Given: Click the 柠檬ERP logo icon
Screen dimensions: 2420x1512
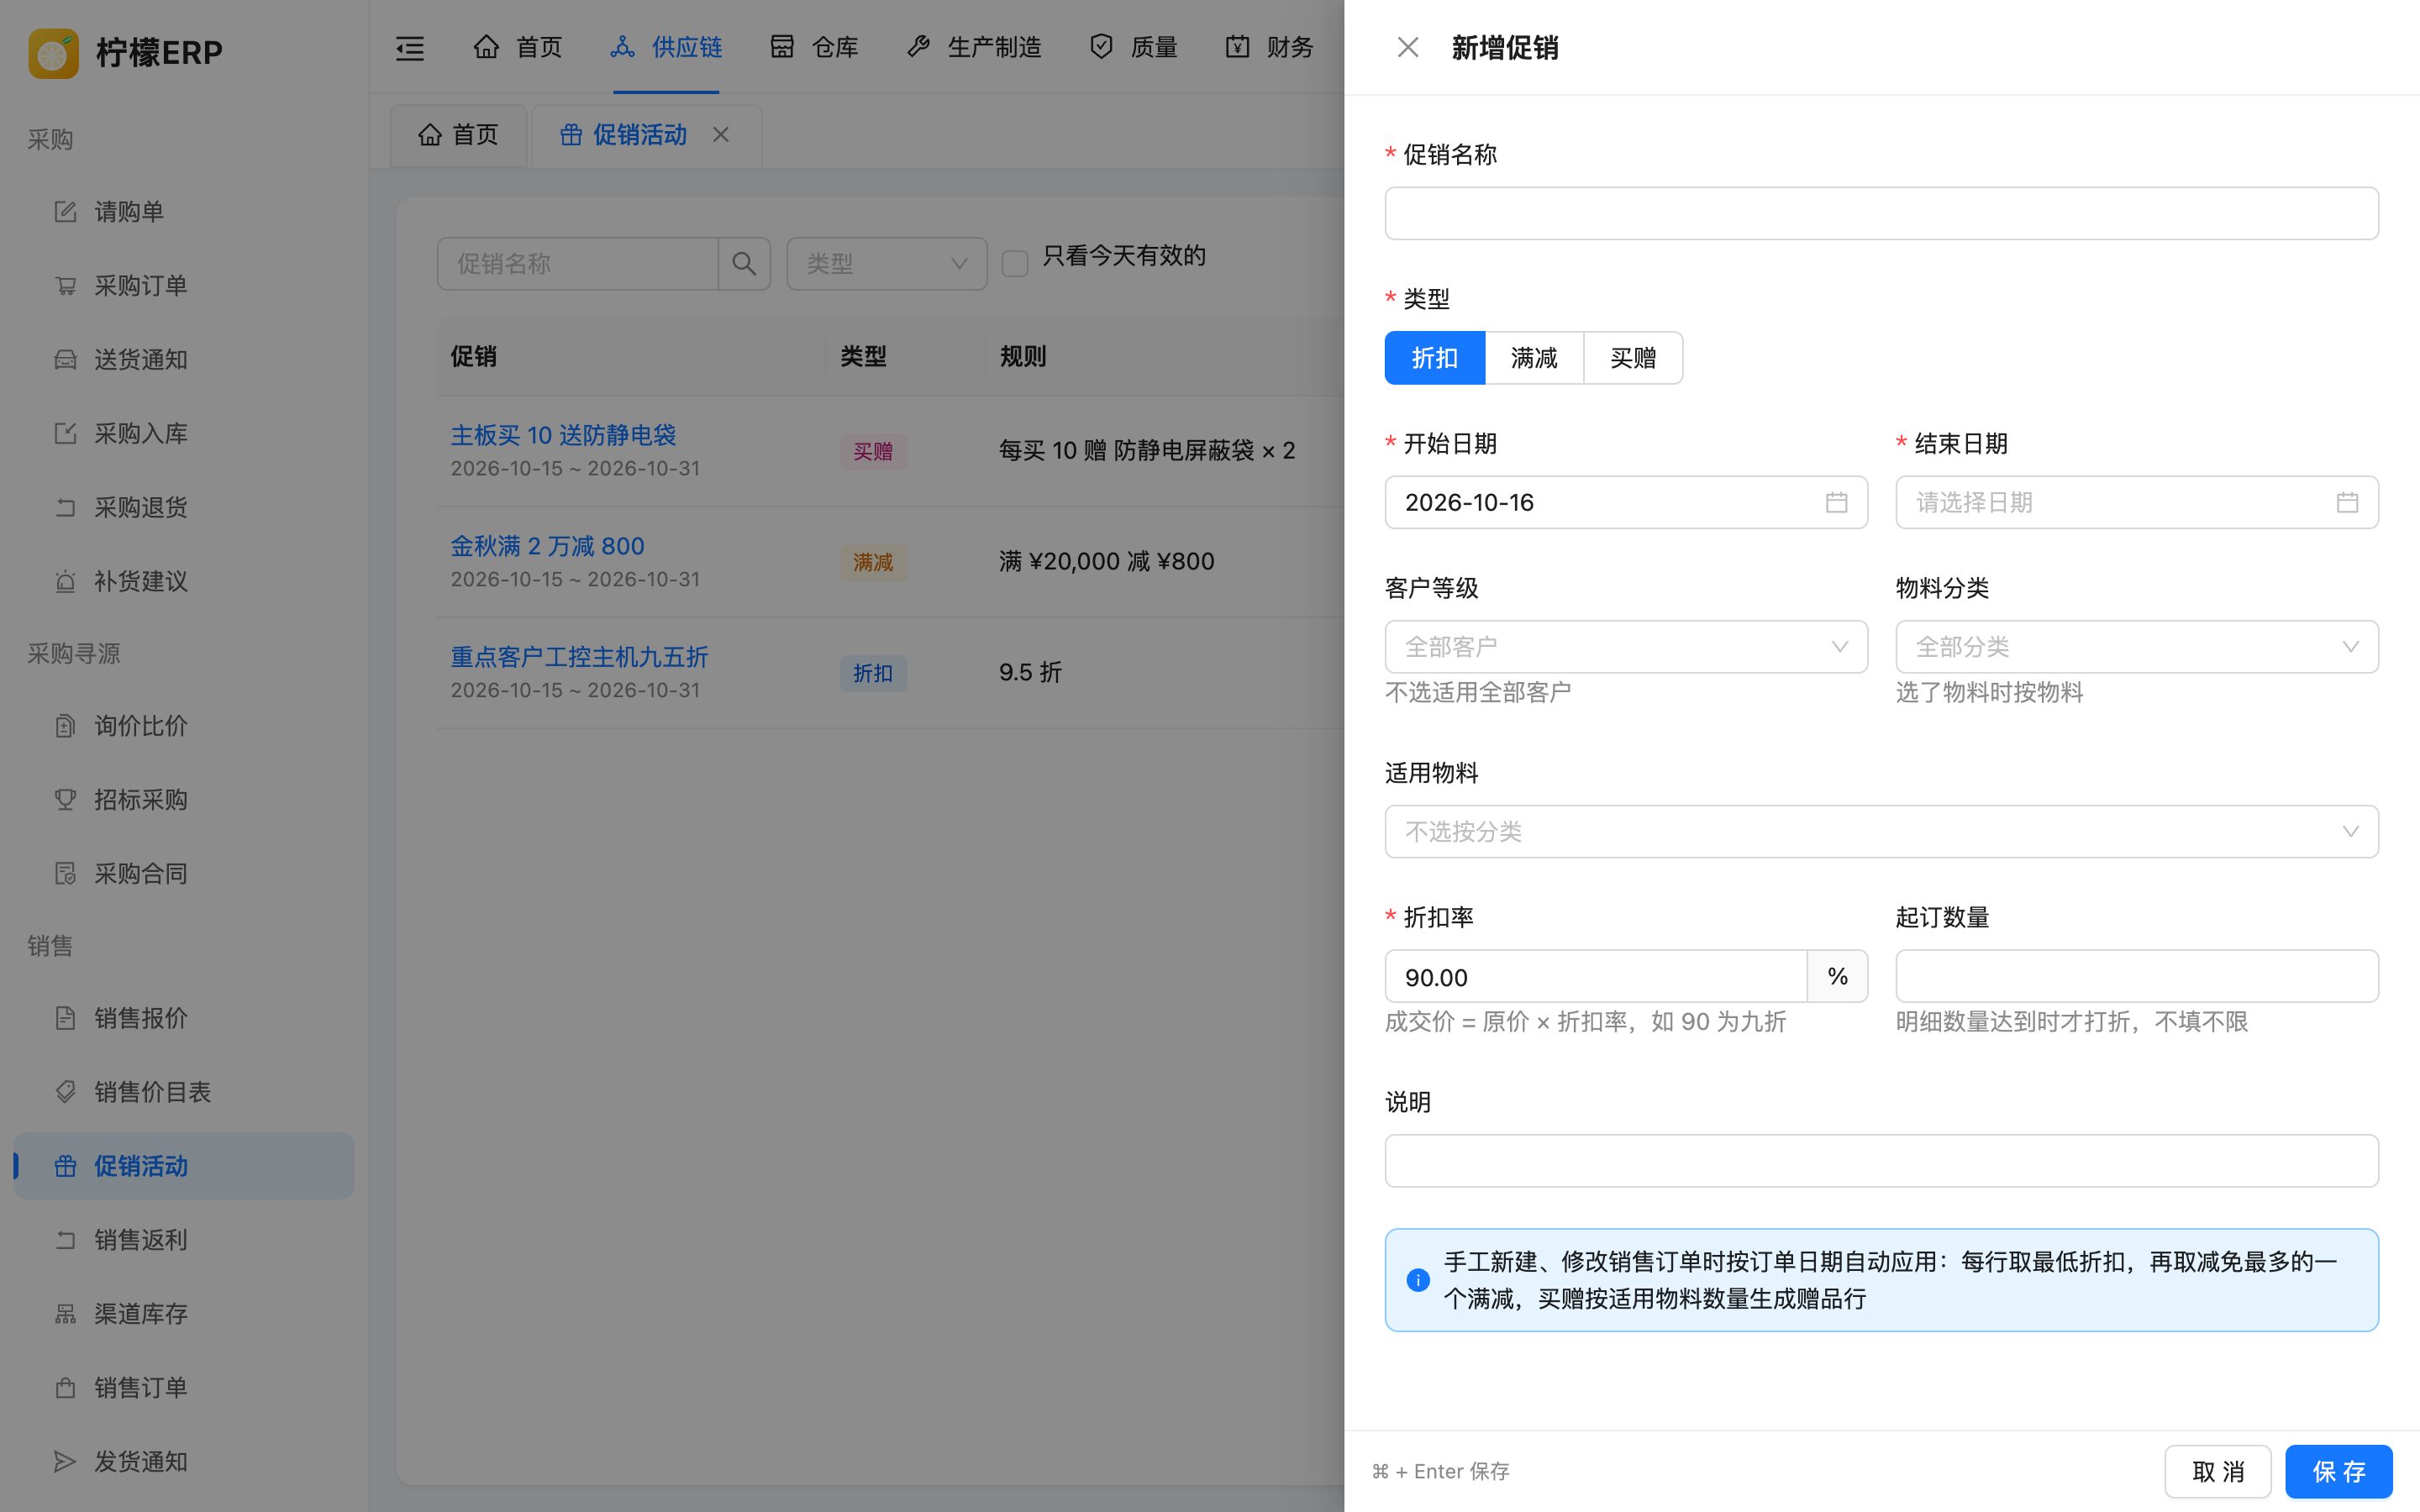Looking at the screenshot, I should (54, 52).
